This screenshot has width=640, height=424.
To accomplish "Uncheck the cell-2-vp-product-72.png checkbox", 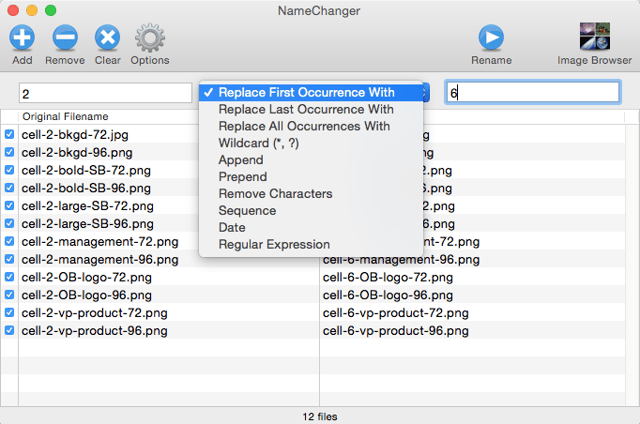I will point(9,313).
